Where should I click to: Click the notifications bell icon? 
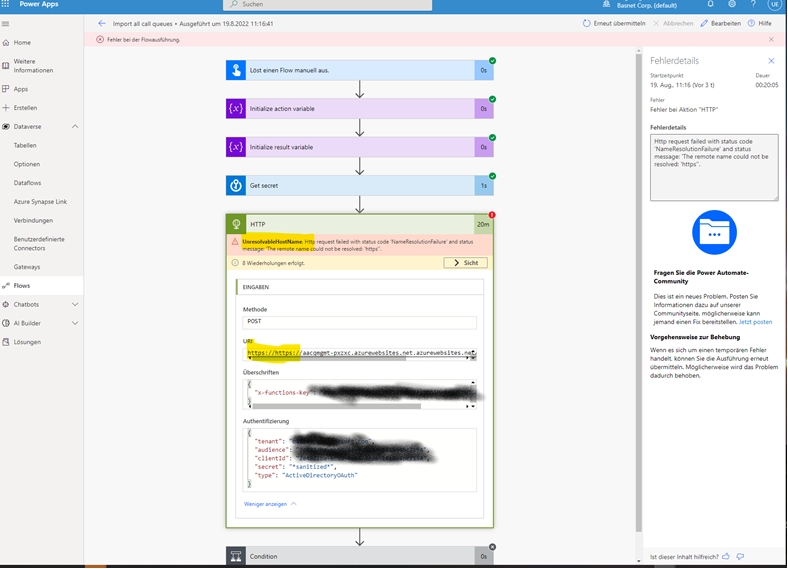click(710, 4)
